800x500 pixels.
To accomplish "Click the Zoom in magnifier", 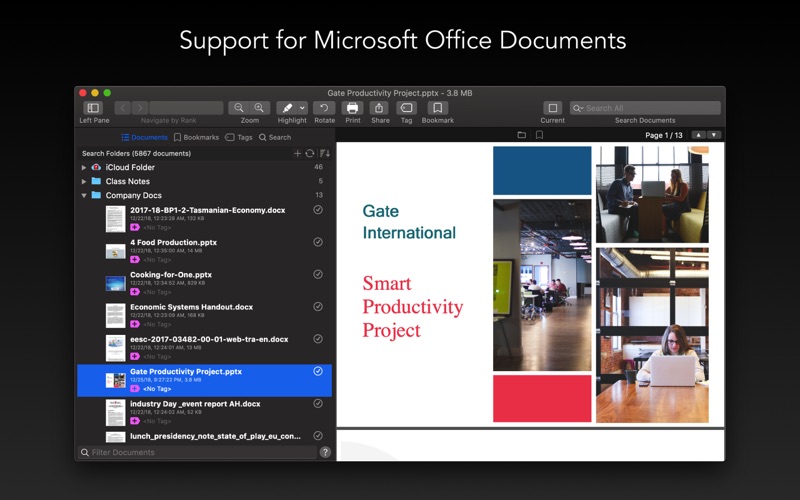I will (260, 108).
